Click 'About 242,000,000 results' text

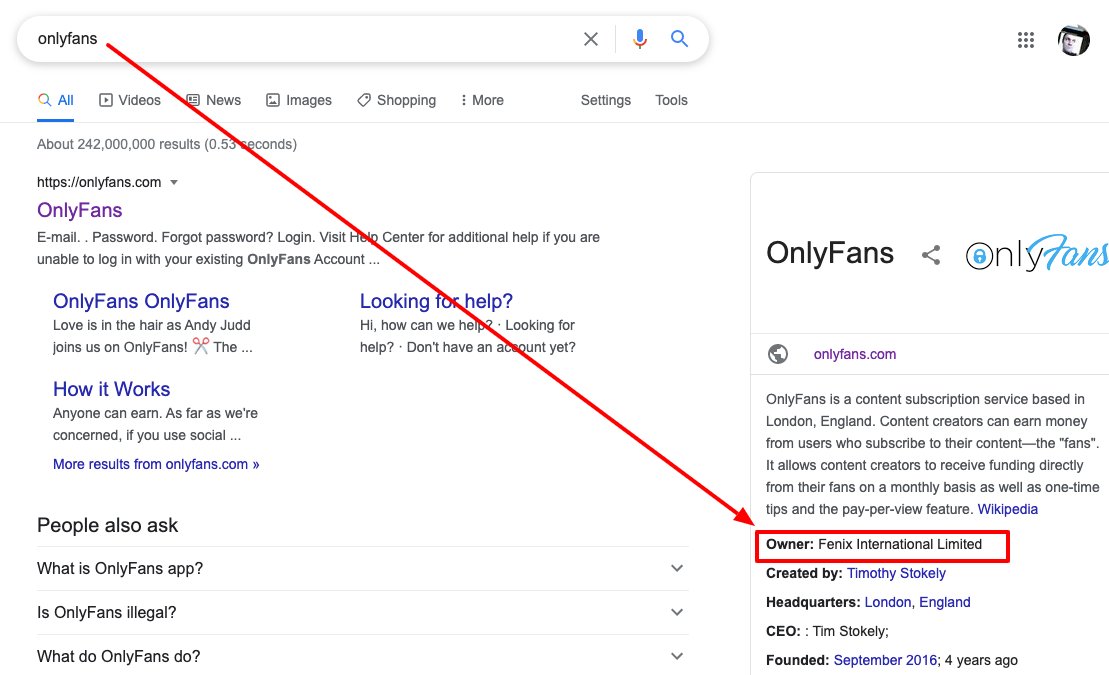pyautogui.click(x=118, y=144)
